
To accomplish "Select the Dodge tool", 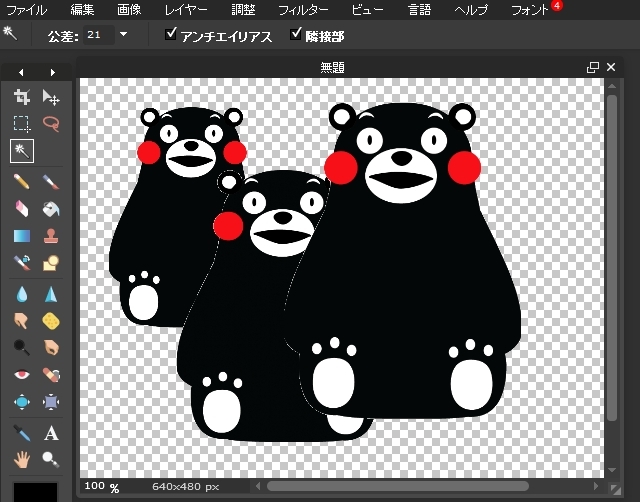I will pyautogui.click(x=22, y=347).
